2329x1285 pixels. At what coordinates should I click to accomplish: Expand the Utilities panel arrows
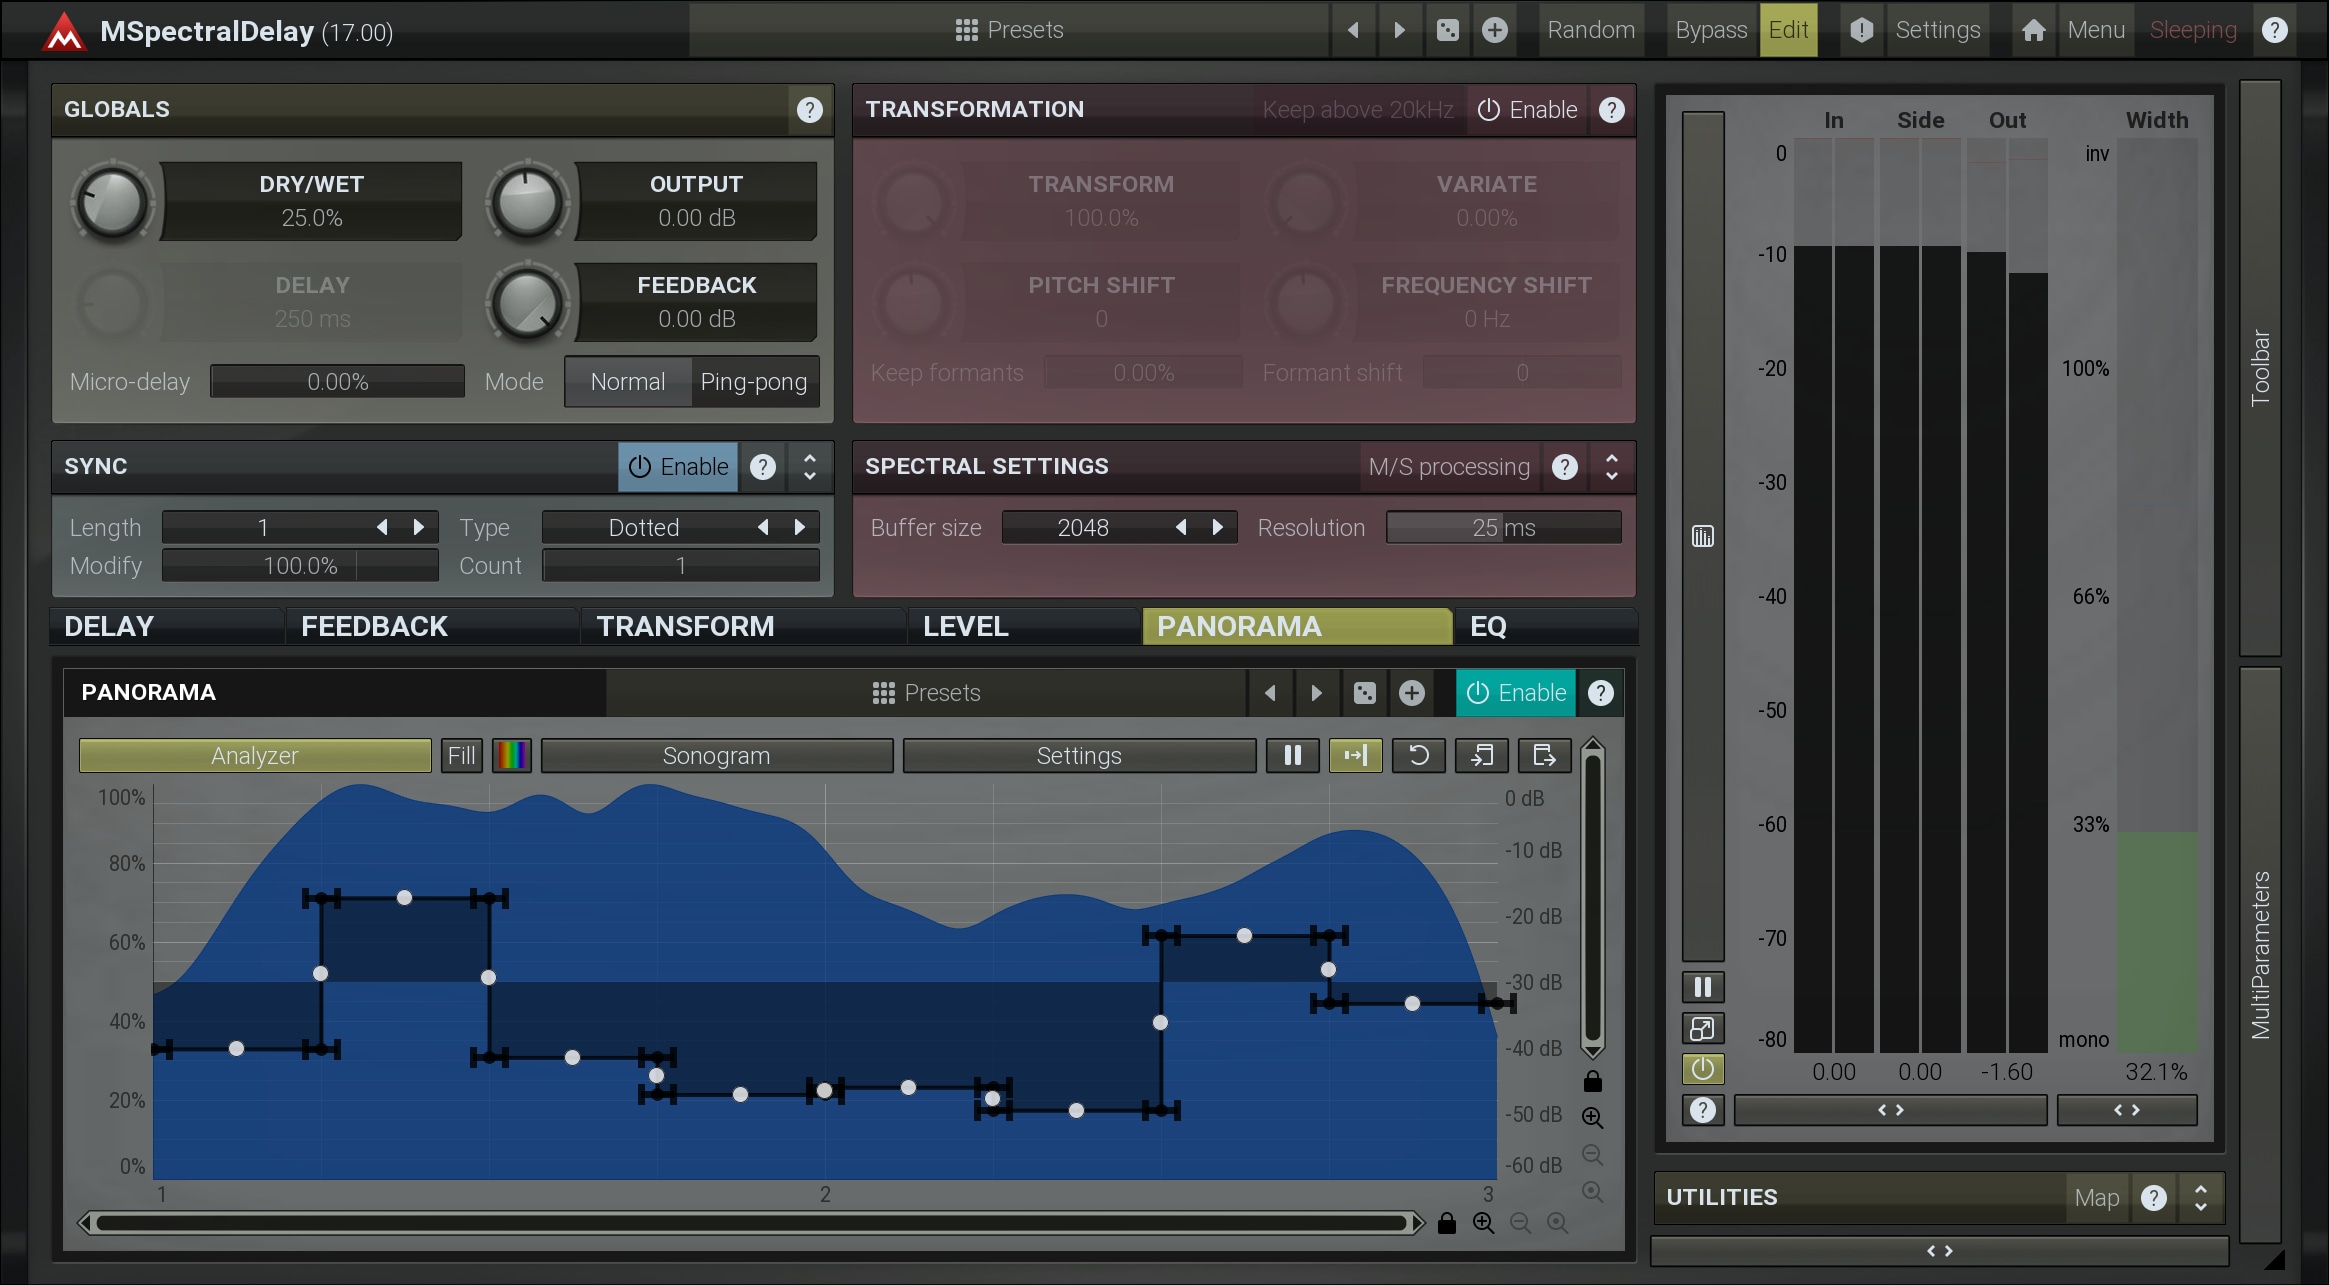click(2200, 1198)
